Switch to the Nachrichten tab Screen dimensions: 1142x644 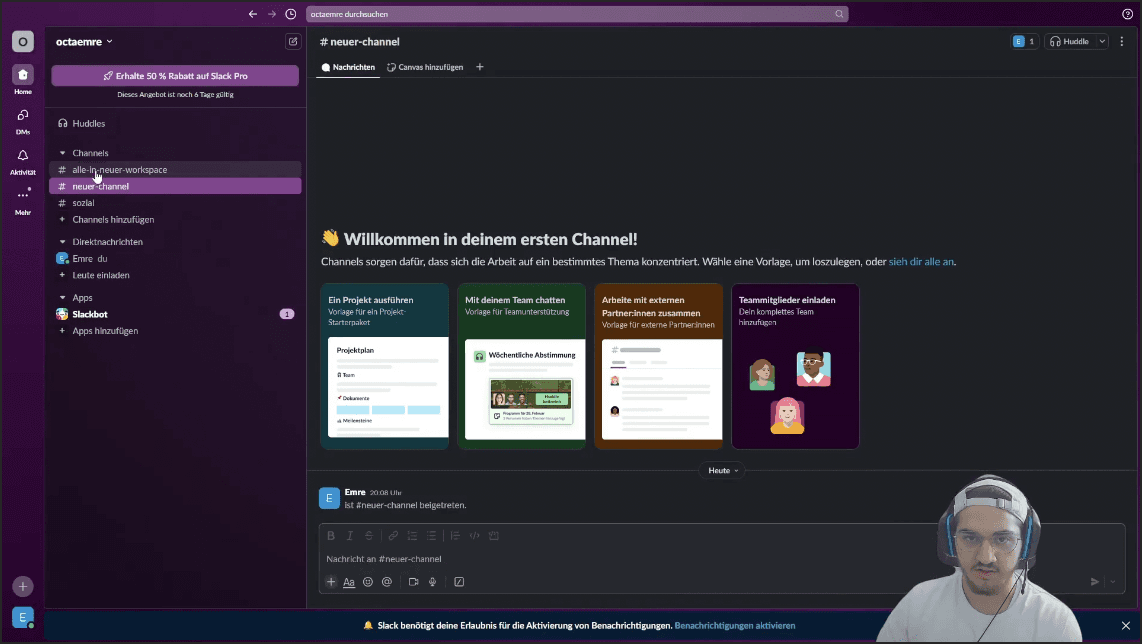coord(348,67)
